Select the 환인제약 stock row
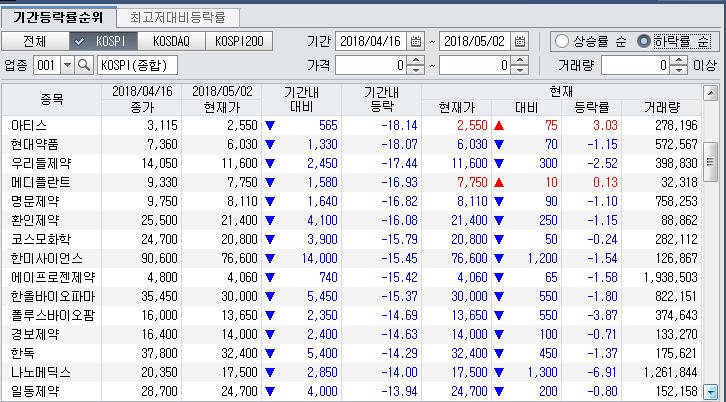Viewport: 726px width, 402px height. [x=352, y=220]
